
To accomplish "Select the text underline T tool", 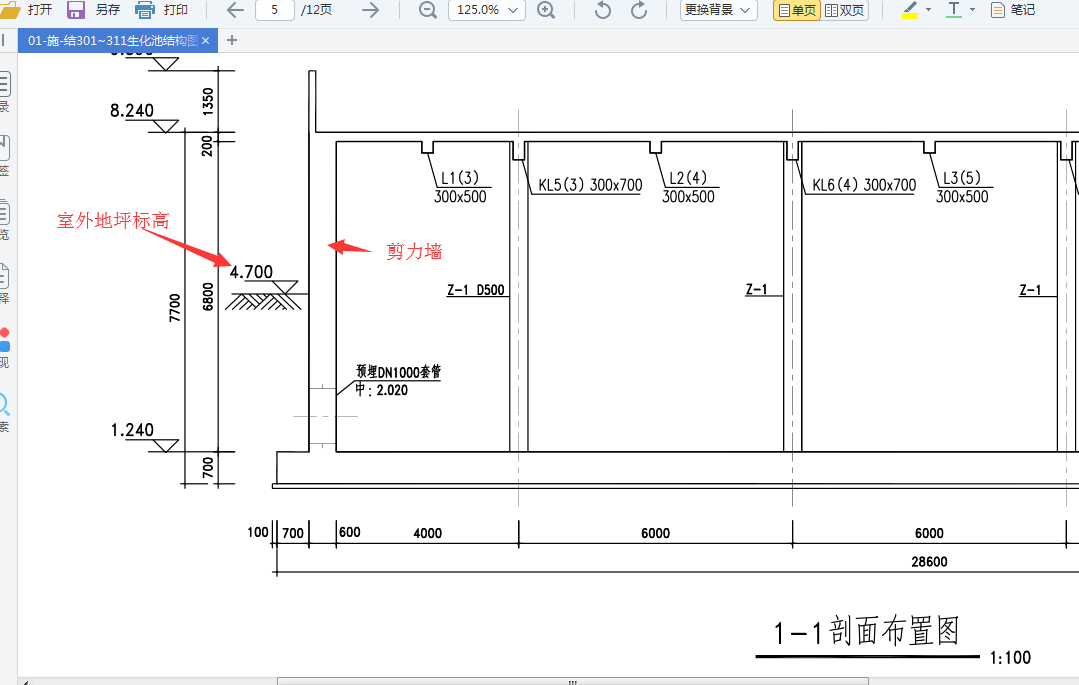I will tap(954, 10).
